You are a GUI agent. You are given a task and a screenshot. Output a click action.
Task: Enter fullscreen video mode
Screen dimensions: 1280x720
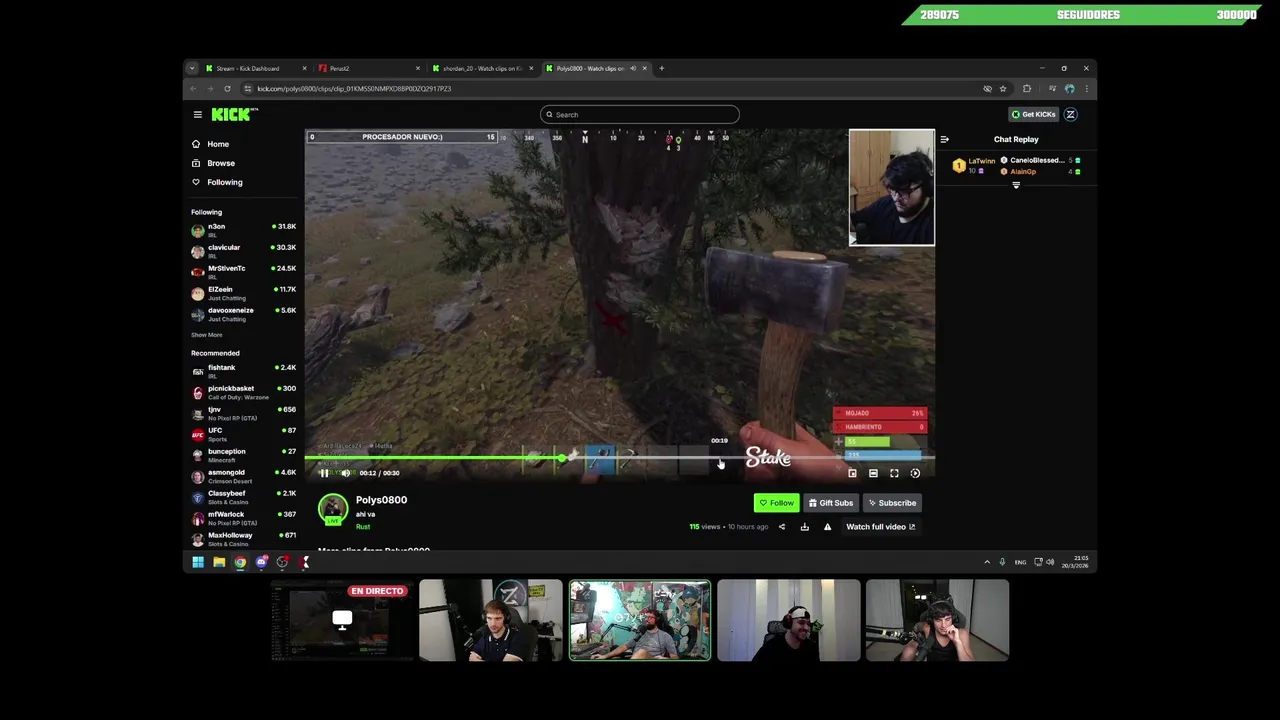[894, 473]
